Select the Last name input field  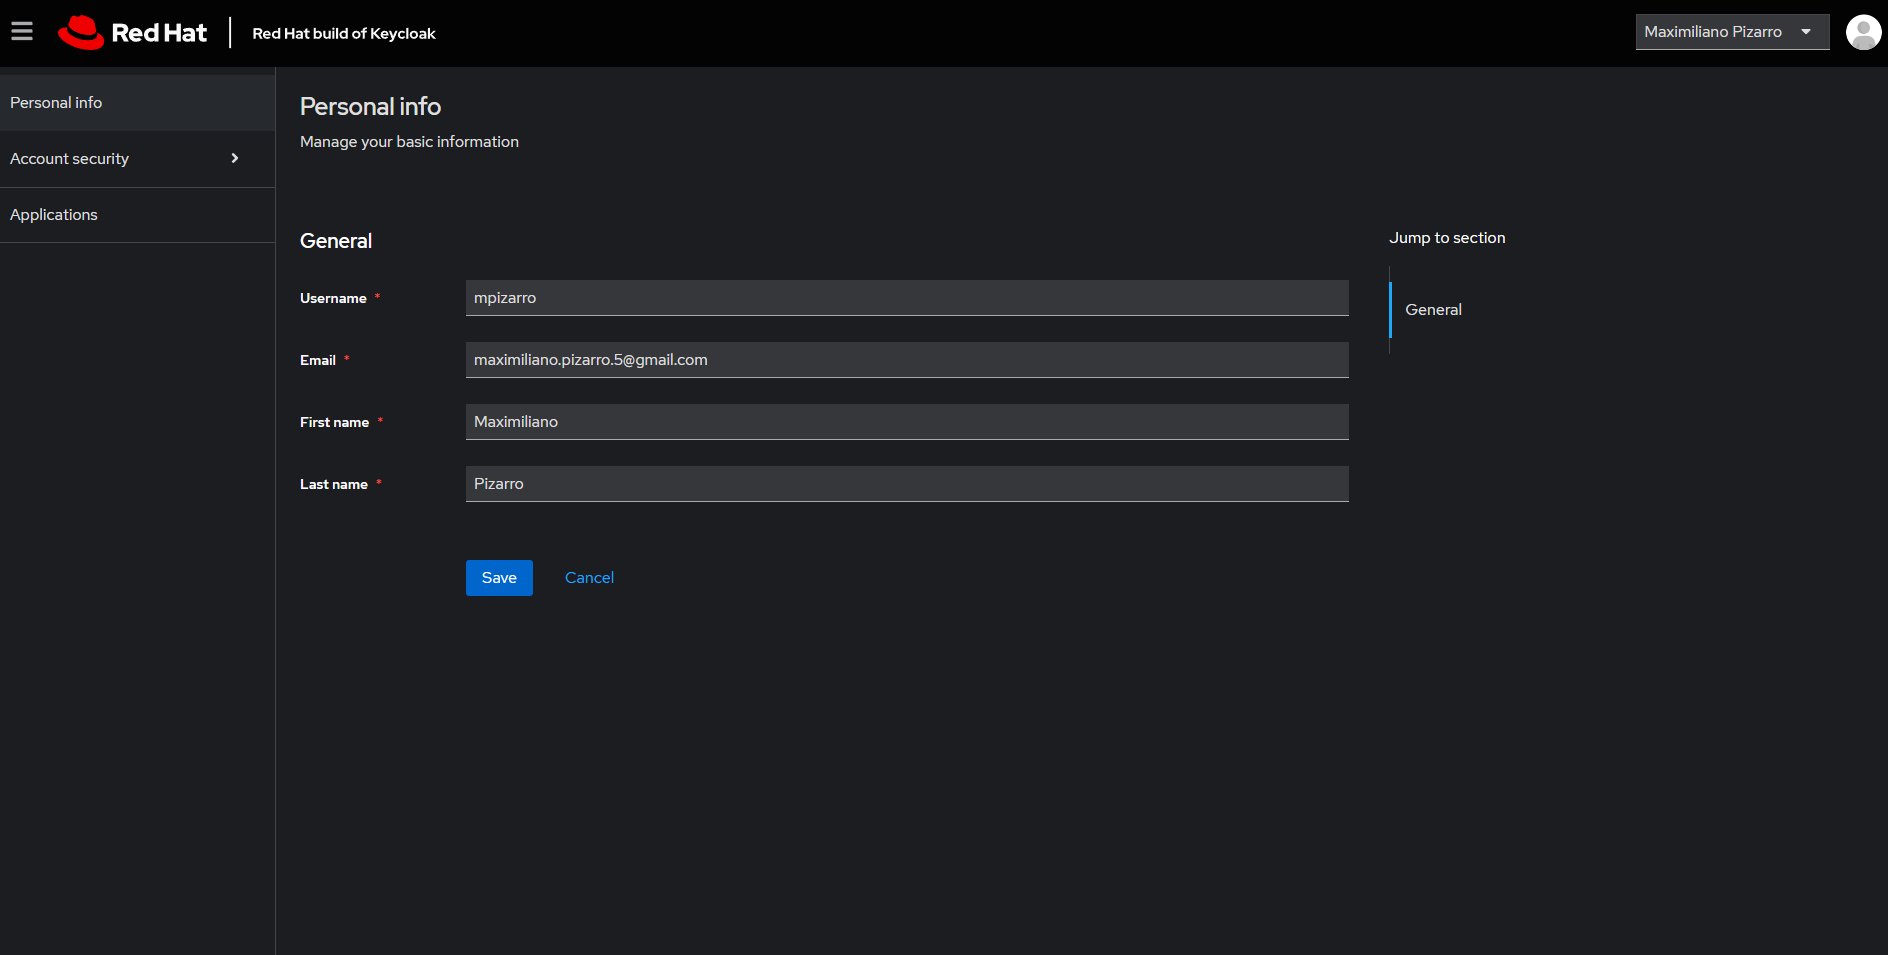point(906,484)
